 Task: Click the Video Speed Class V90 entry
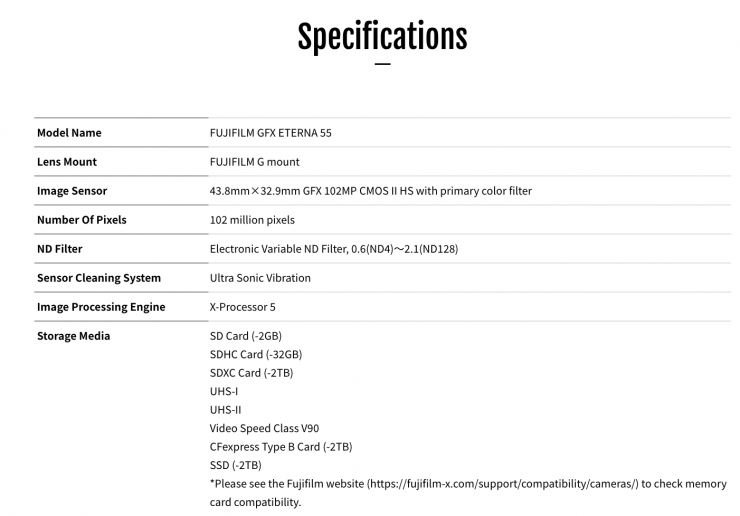click(264, 428)
